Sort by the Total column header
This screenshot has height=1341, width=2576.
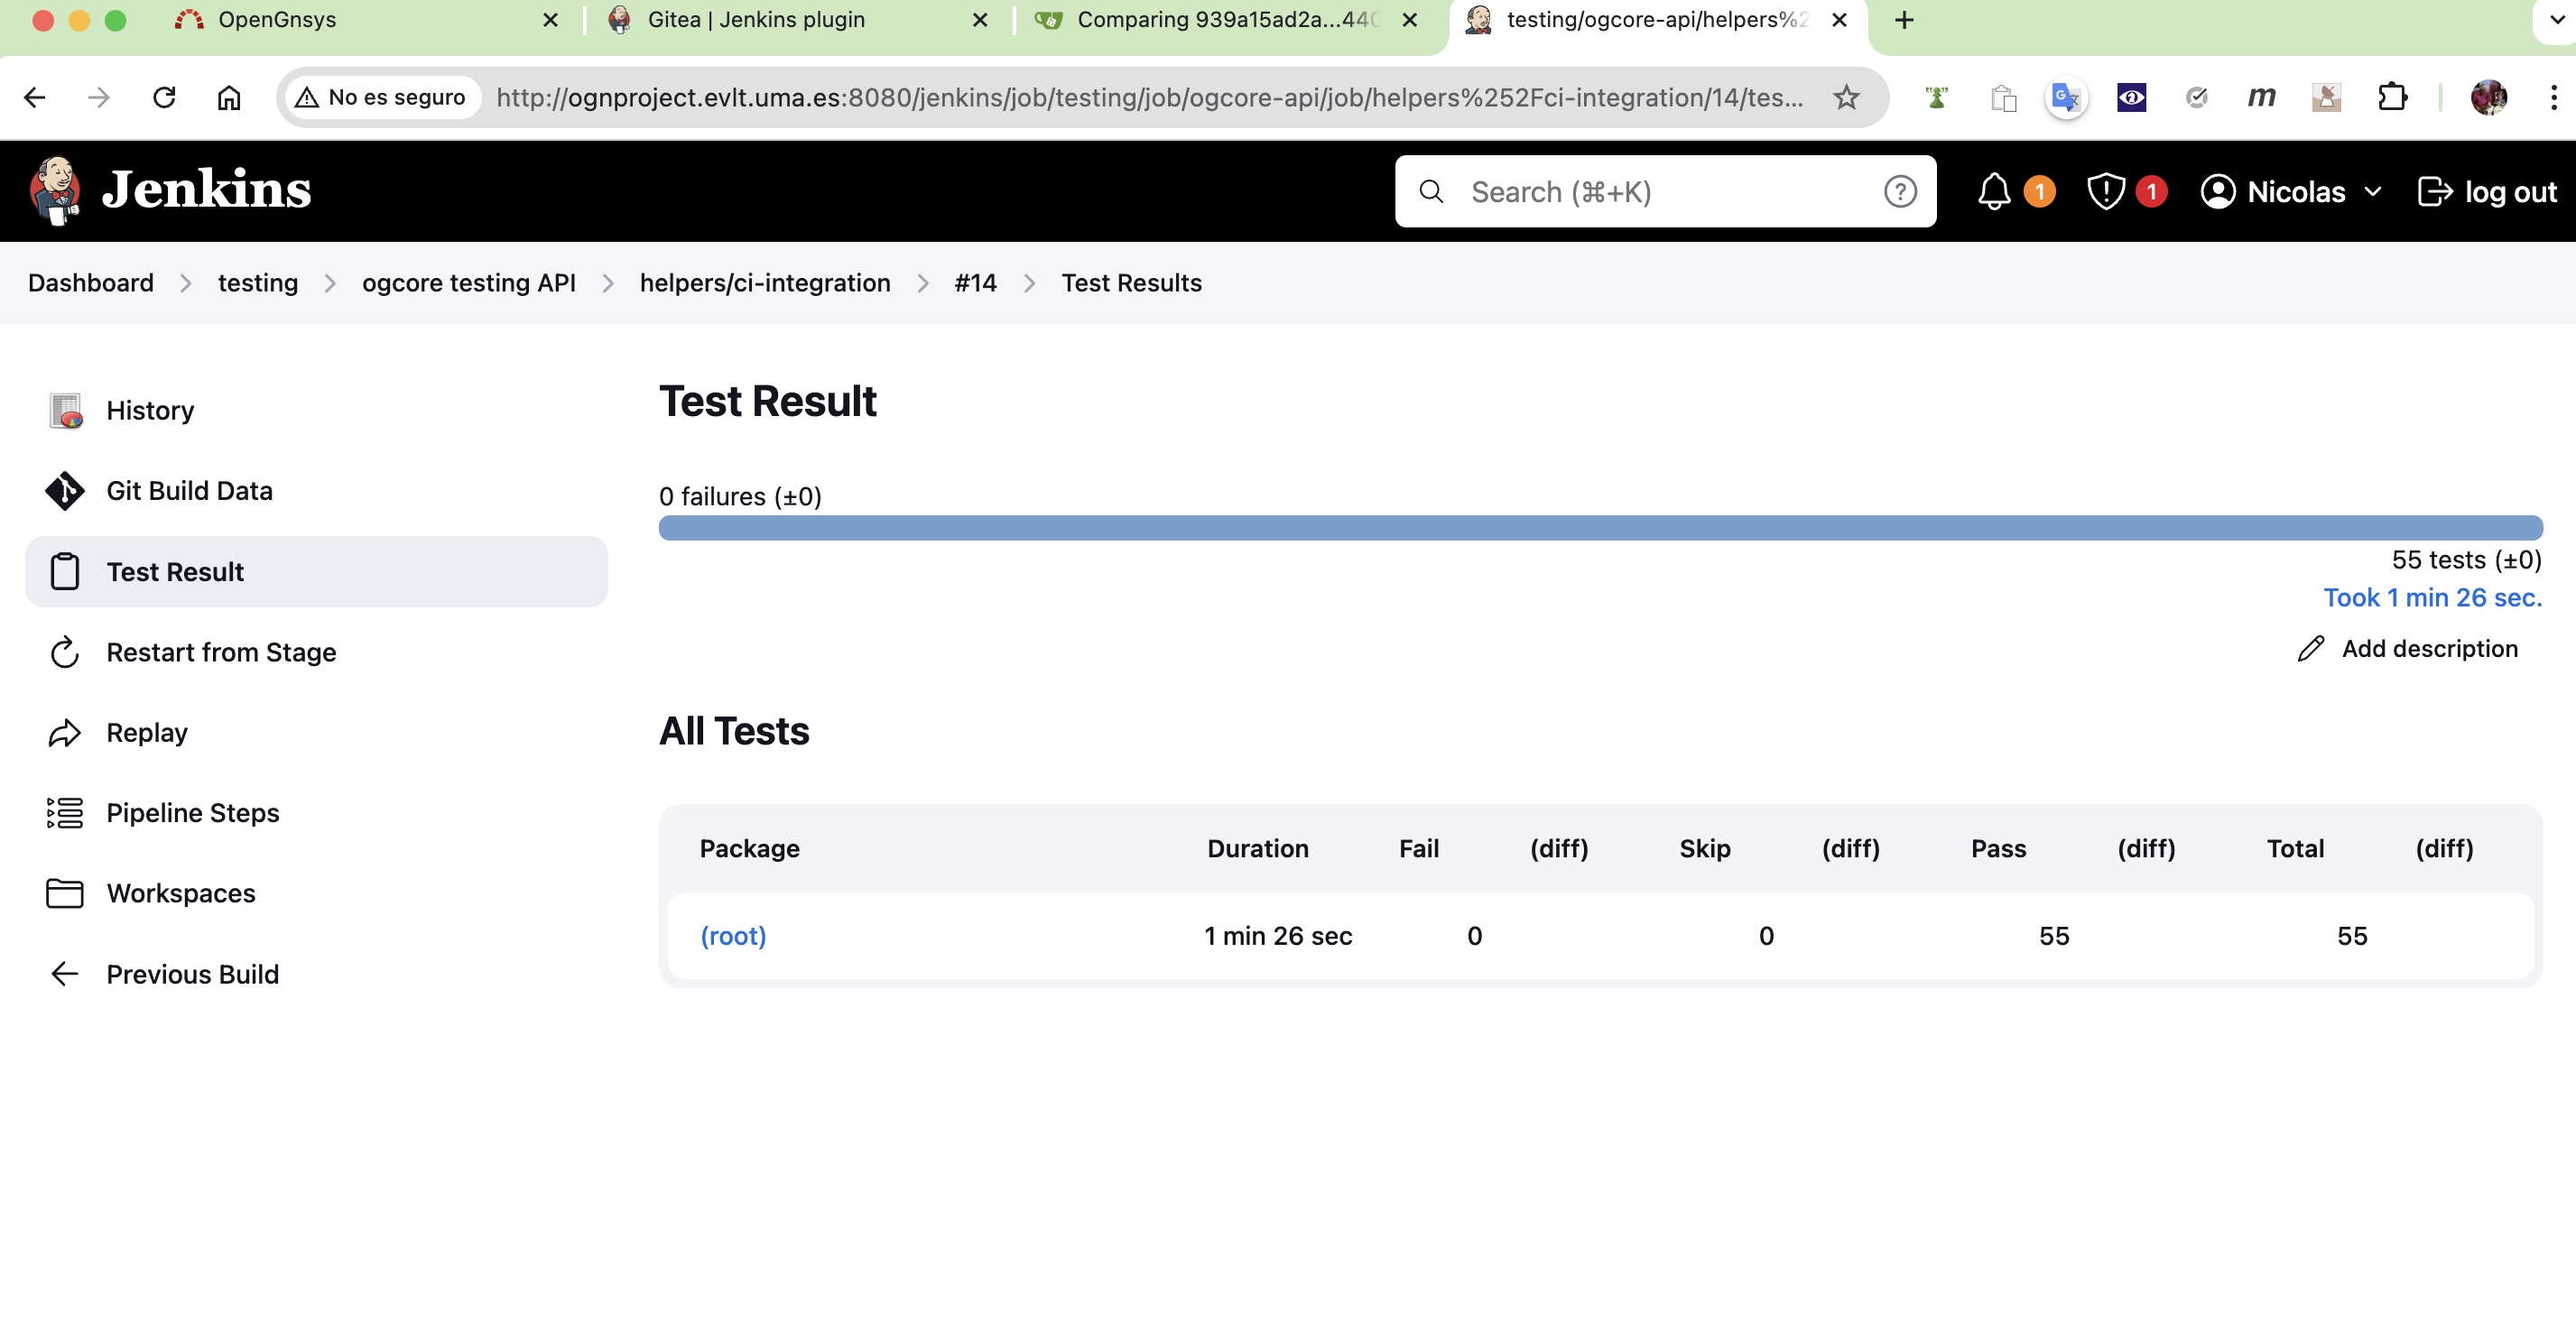[2295, 849]
